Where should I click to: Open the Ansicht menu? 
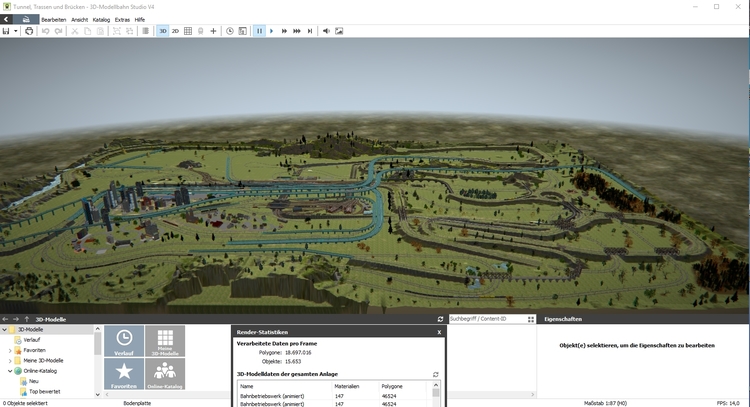tap(79, 20)
